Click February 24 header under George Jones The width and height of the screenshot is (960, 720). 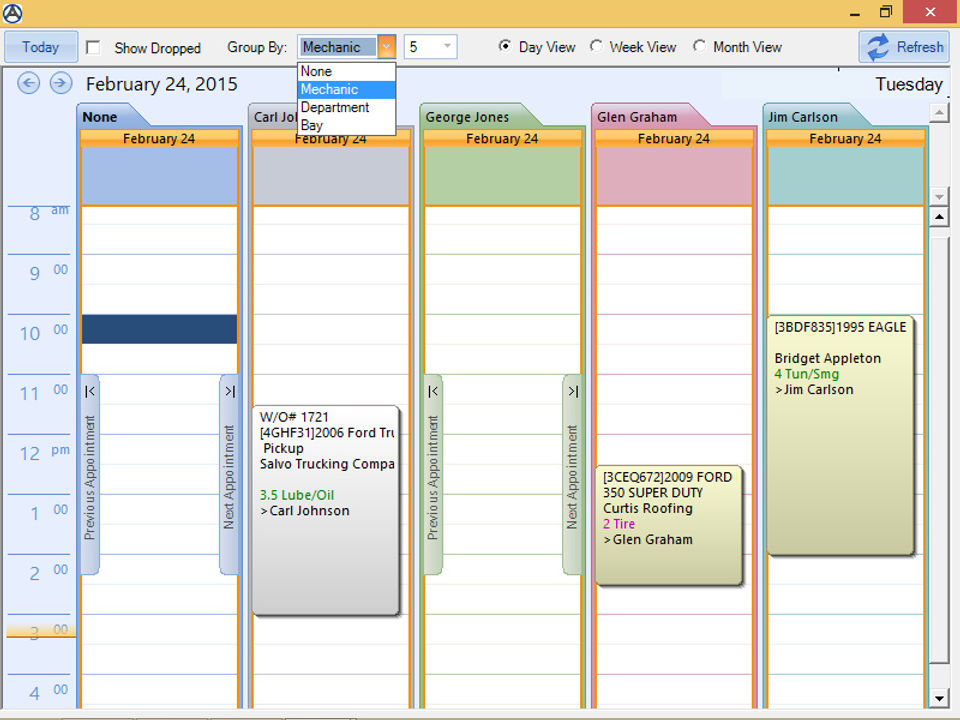(502, 138)
